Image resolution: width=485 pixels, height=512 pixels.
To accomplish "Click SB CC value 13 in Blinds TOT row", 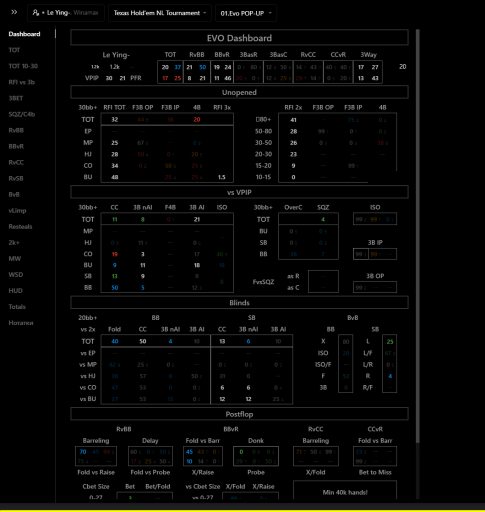I will point(222,341).
